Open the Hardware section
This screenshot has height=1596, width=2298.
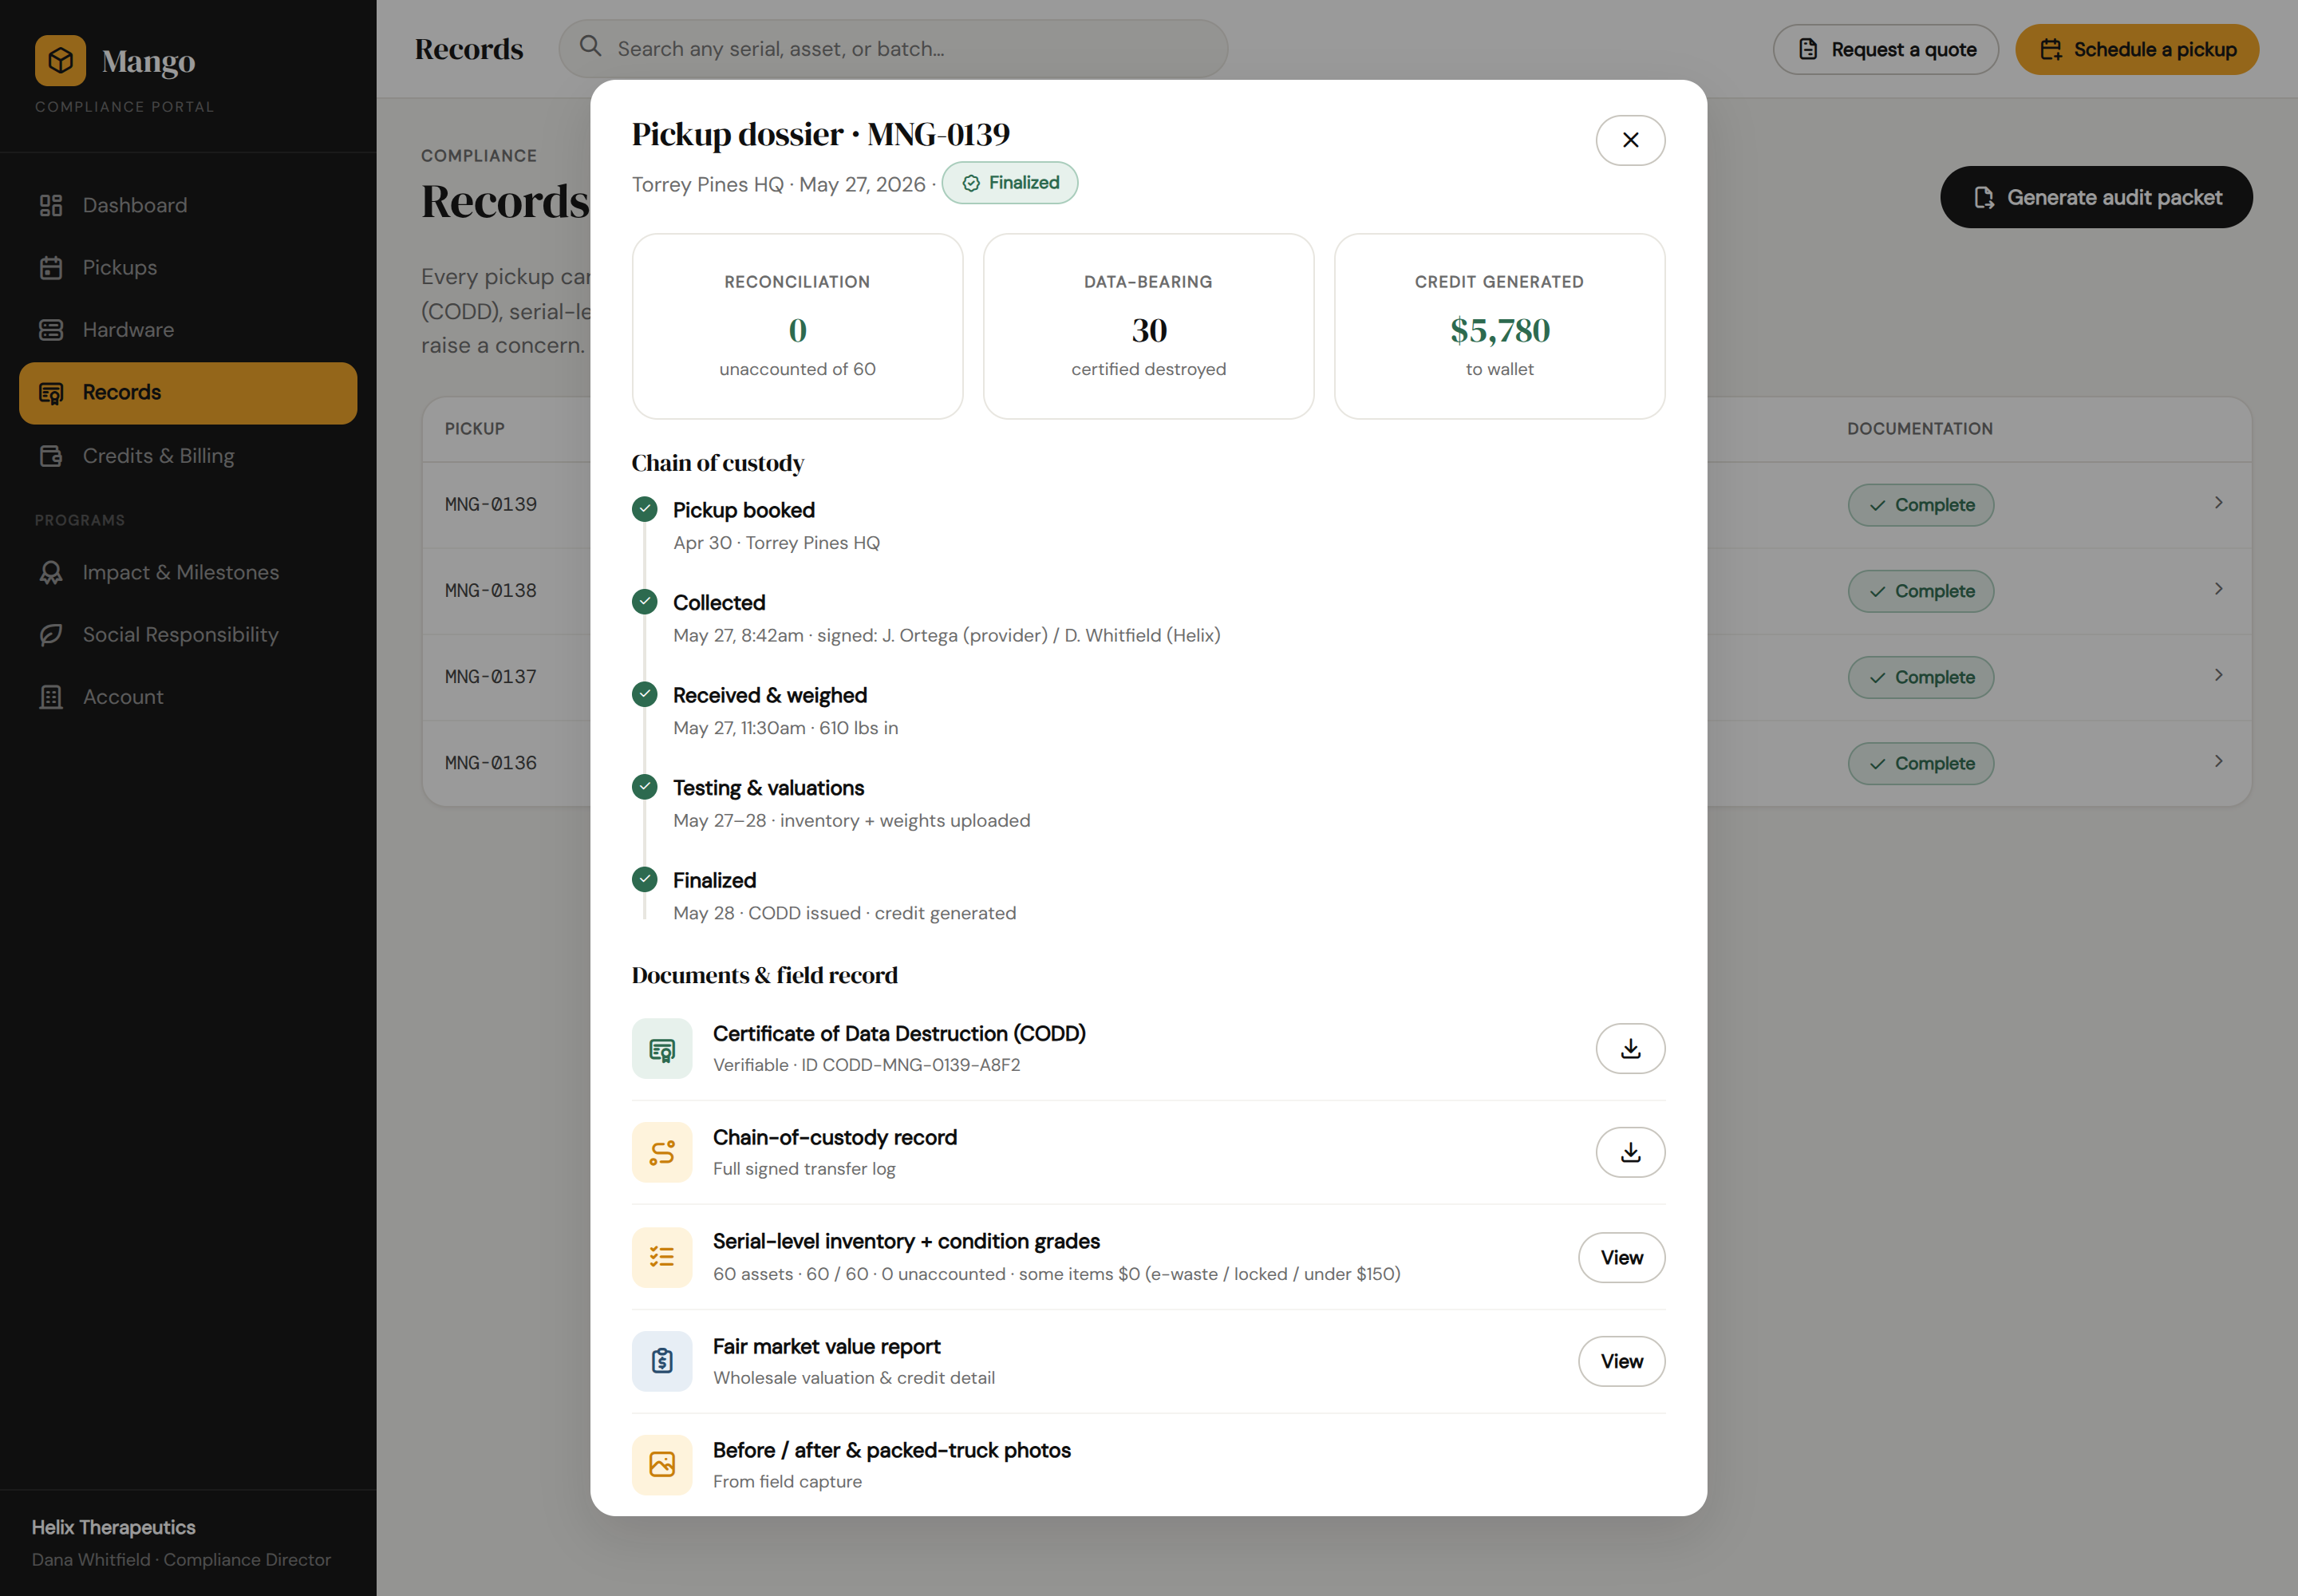tap(188, 330)
